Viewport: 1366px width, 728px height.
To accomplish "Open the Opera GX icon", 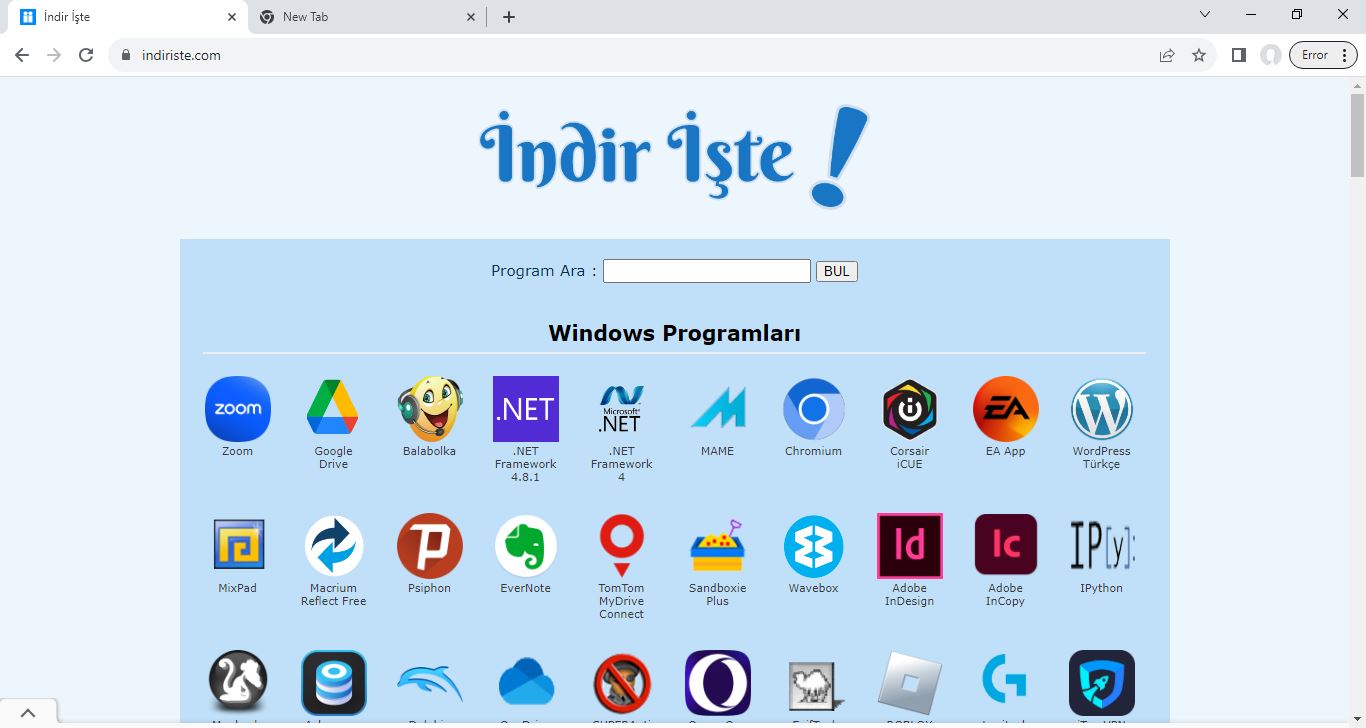I will coord(717,683).
